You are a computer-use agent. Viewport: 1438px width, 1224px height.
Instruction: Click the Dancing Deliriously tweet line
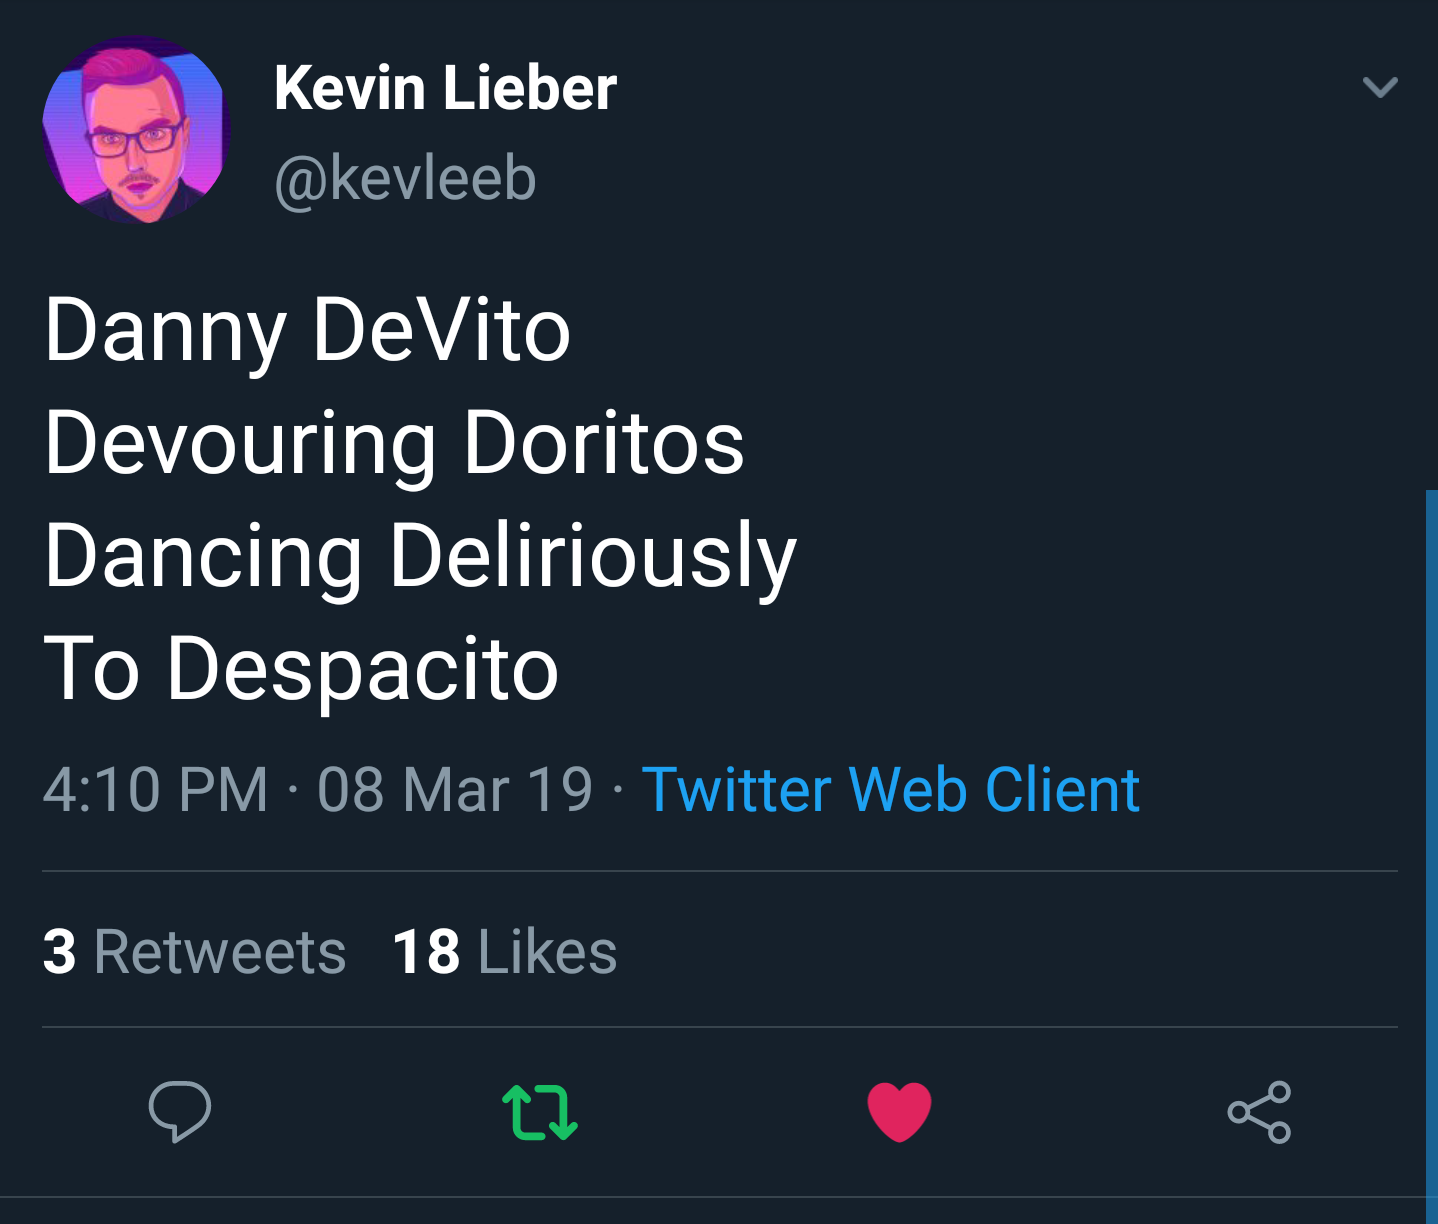(421, 557)
